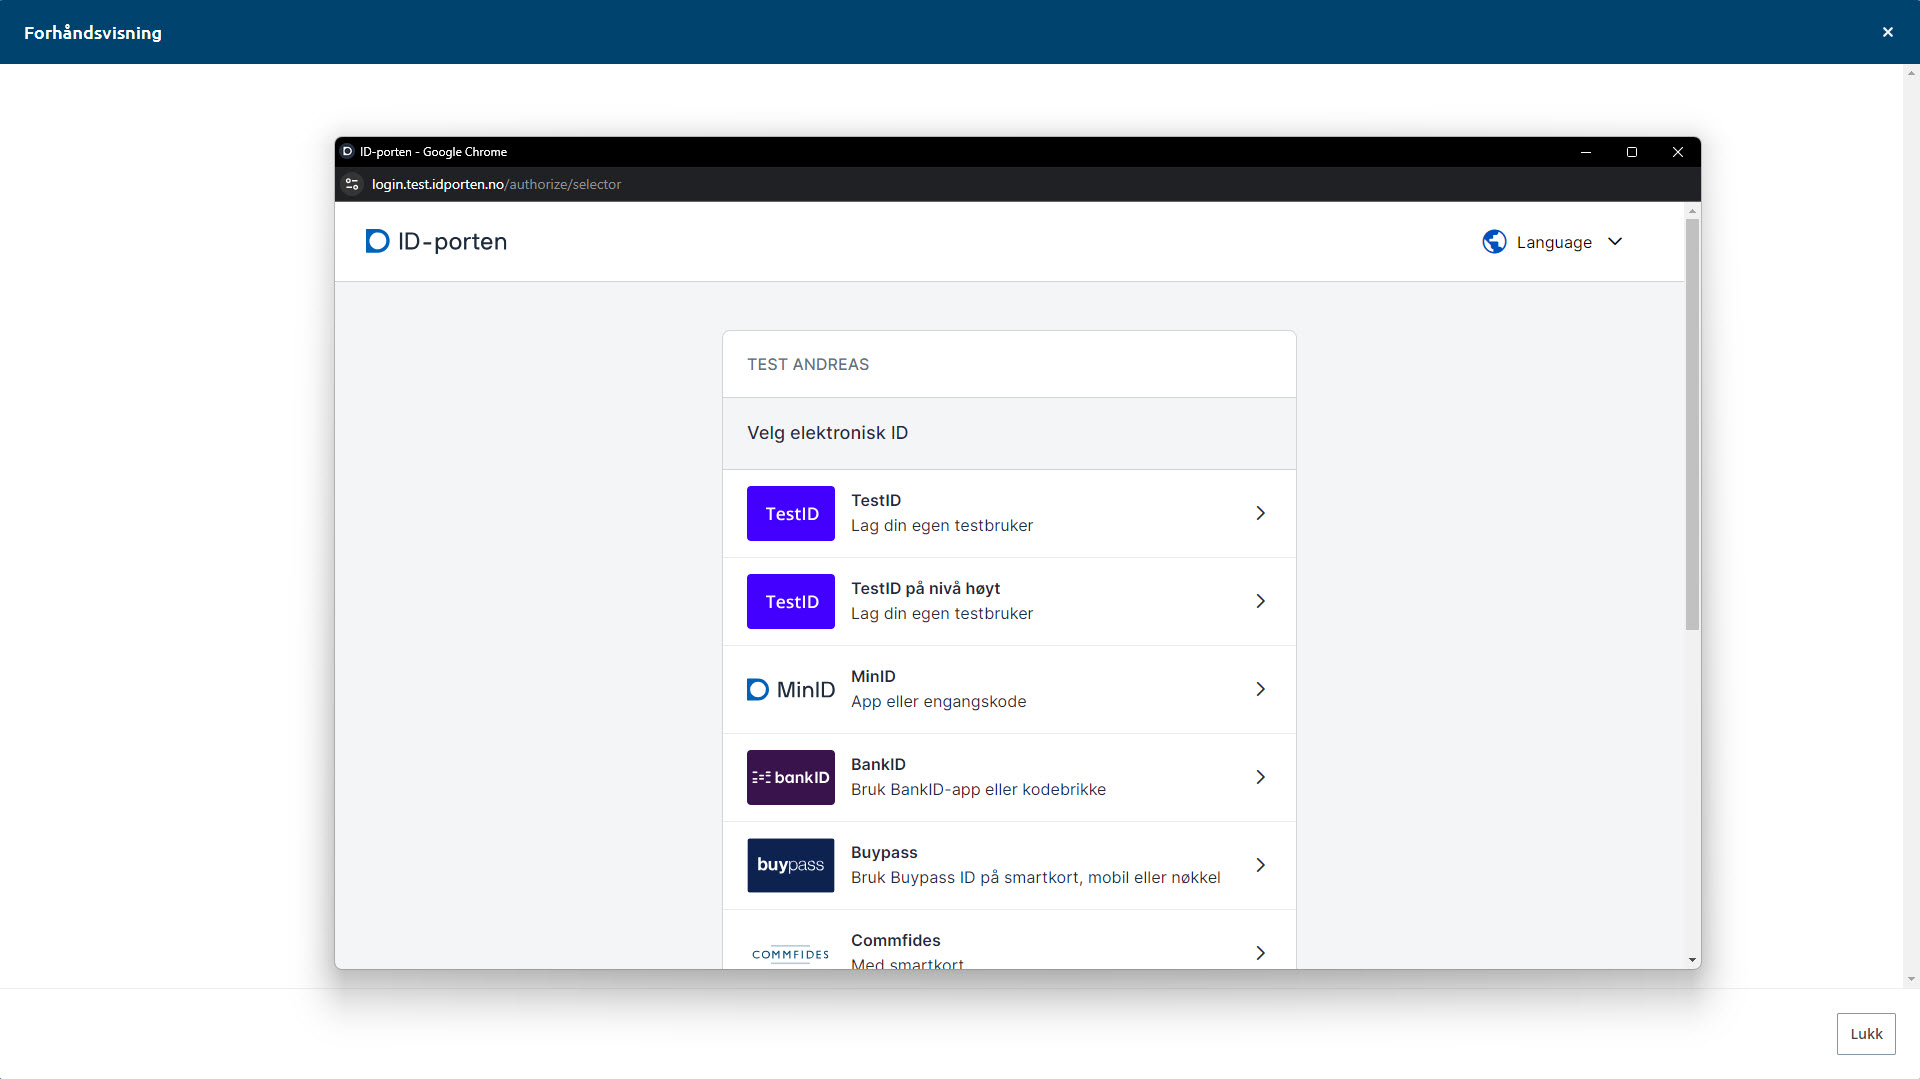Screen dimensions: 1920x1079
Task: Select TestID på nivå høyt logo
Action: [x=791, y=601]
